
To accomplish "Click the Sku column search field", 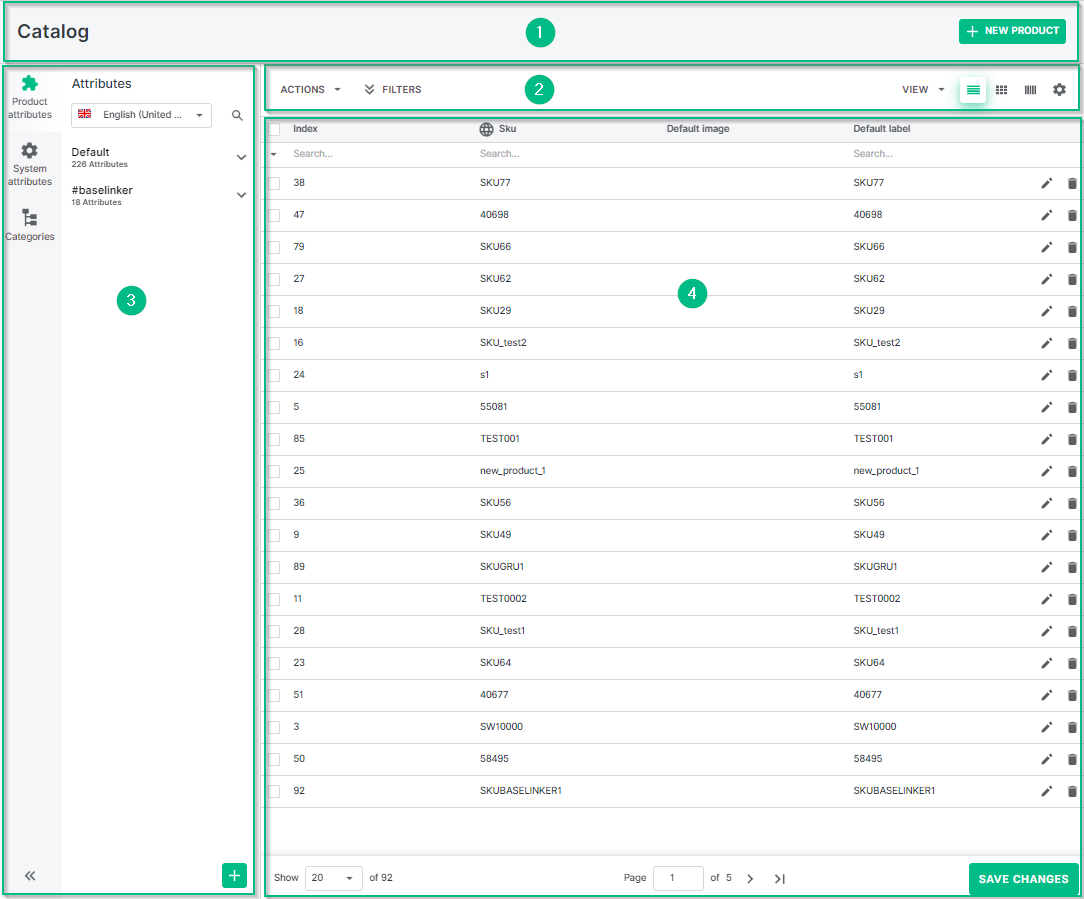I will [x=560, y=154].
